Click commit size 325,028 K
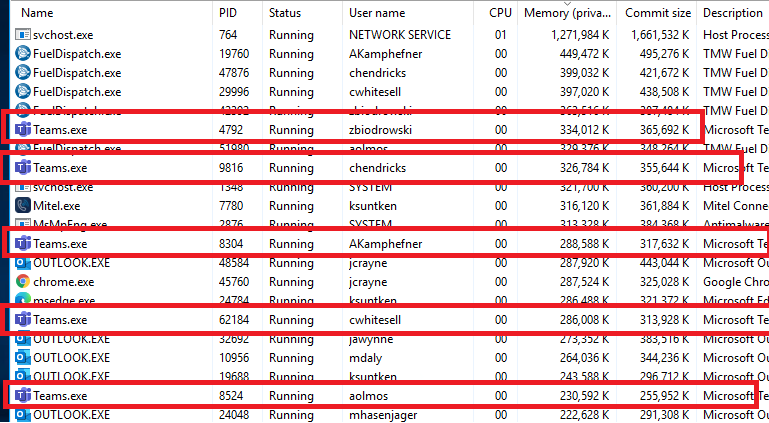 click(x=665, y=282)
